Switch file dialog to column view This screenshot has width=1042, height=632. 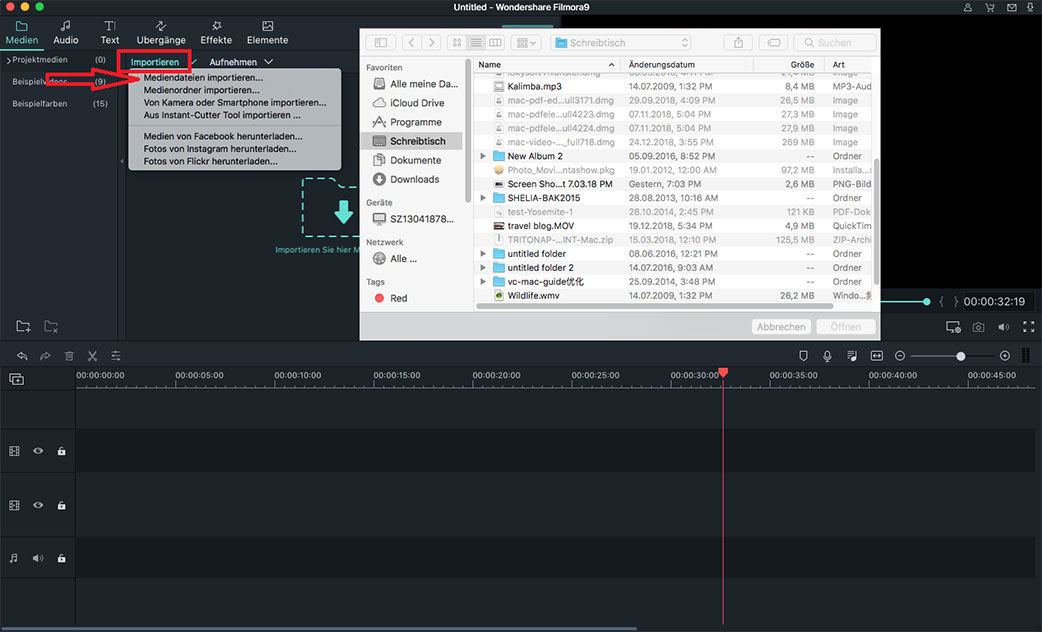495,43
